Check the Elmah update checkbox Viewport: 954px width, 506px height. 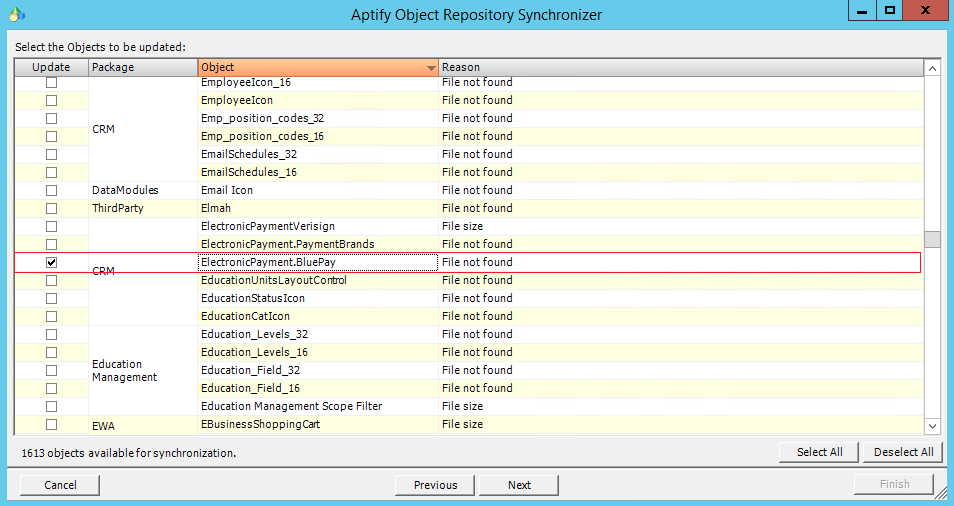[x=52, y=209]
